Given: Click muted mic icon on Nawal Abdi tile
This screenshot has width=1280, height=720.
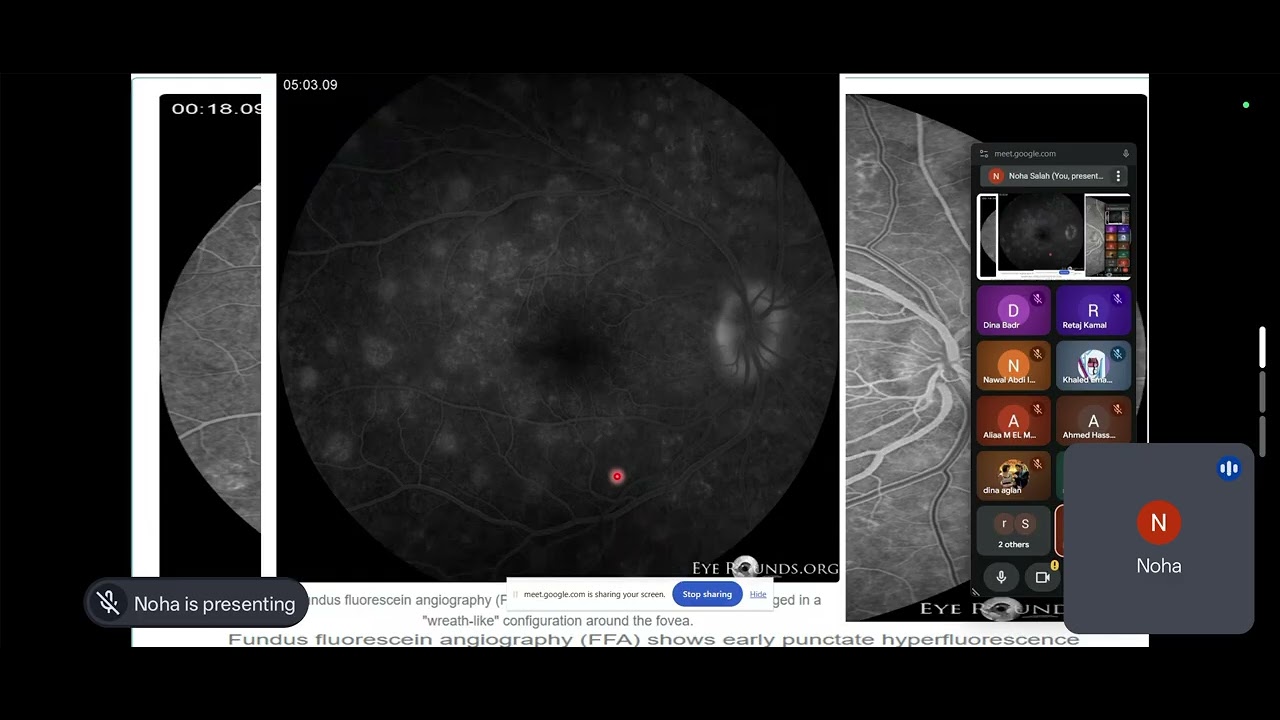Looking at the screenshot, I should tap(1038, 354).
